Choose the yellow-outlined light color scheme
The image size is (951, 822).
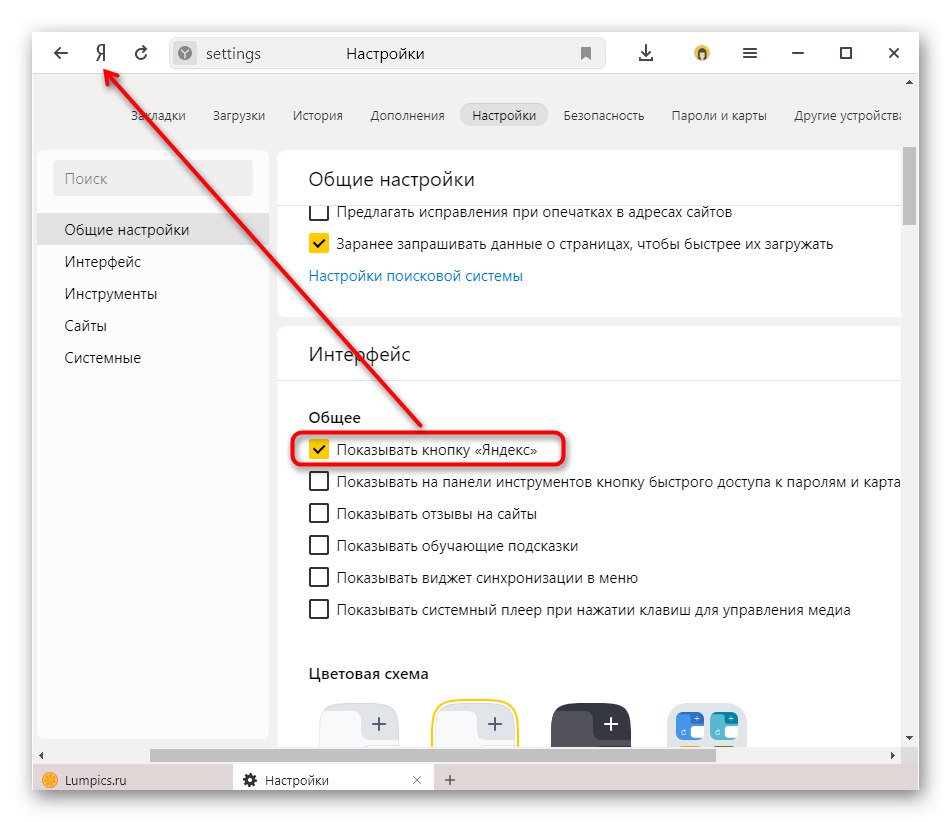[x=475, y=724]
